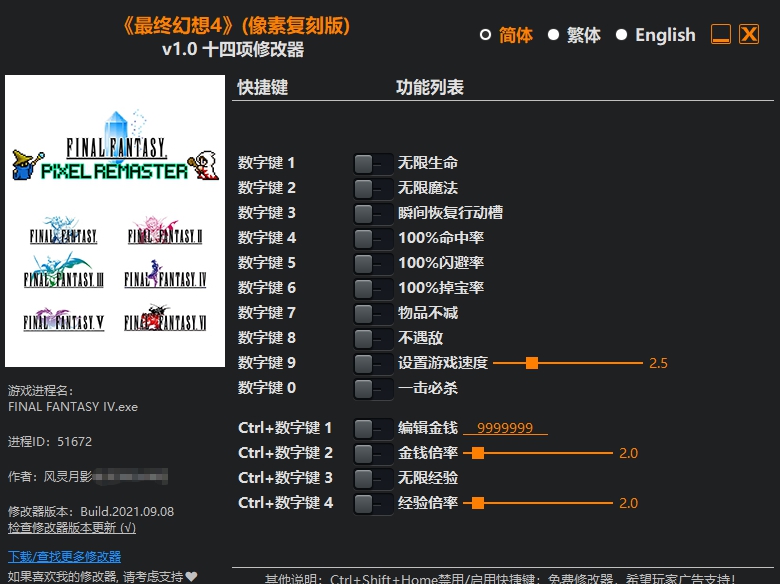This screenshot has width=780, height=584.
Task: Turn on 100%闪避率 switch
Action: coord(373,264)
